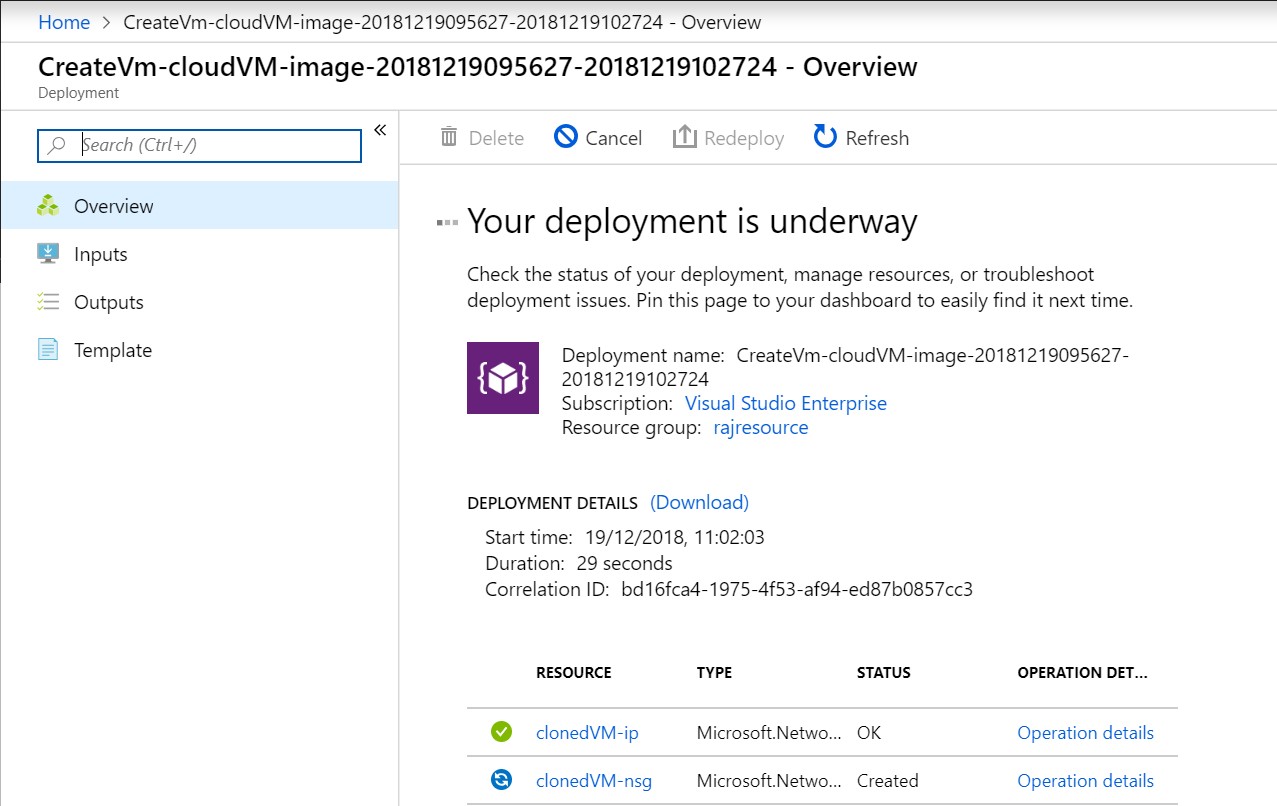
Task: Open the deployment details Download link
Action: pyautogui.click(x=698, y=502)
